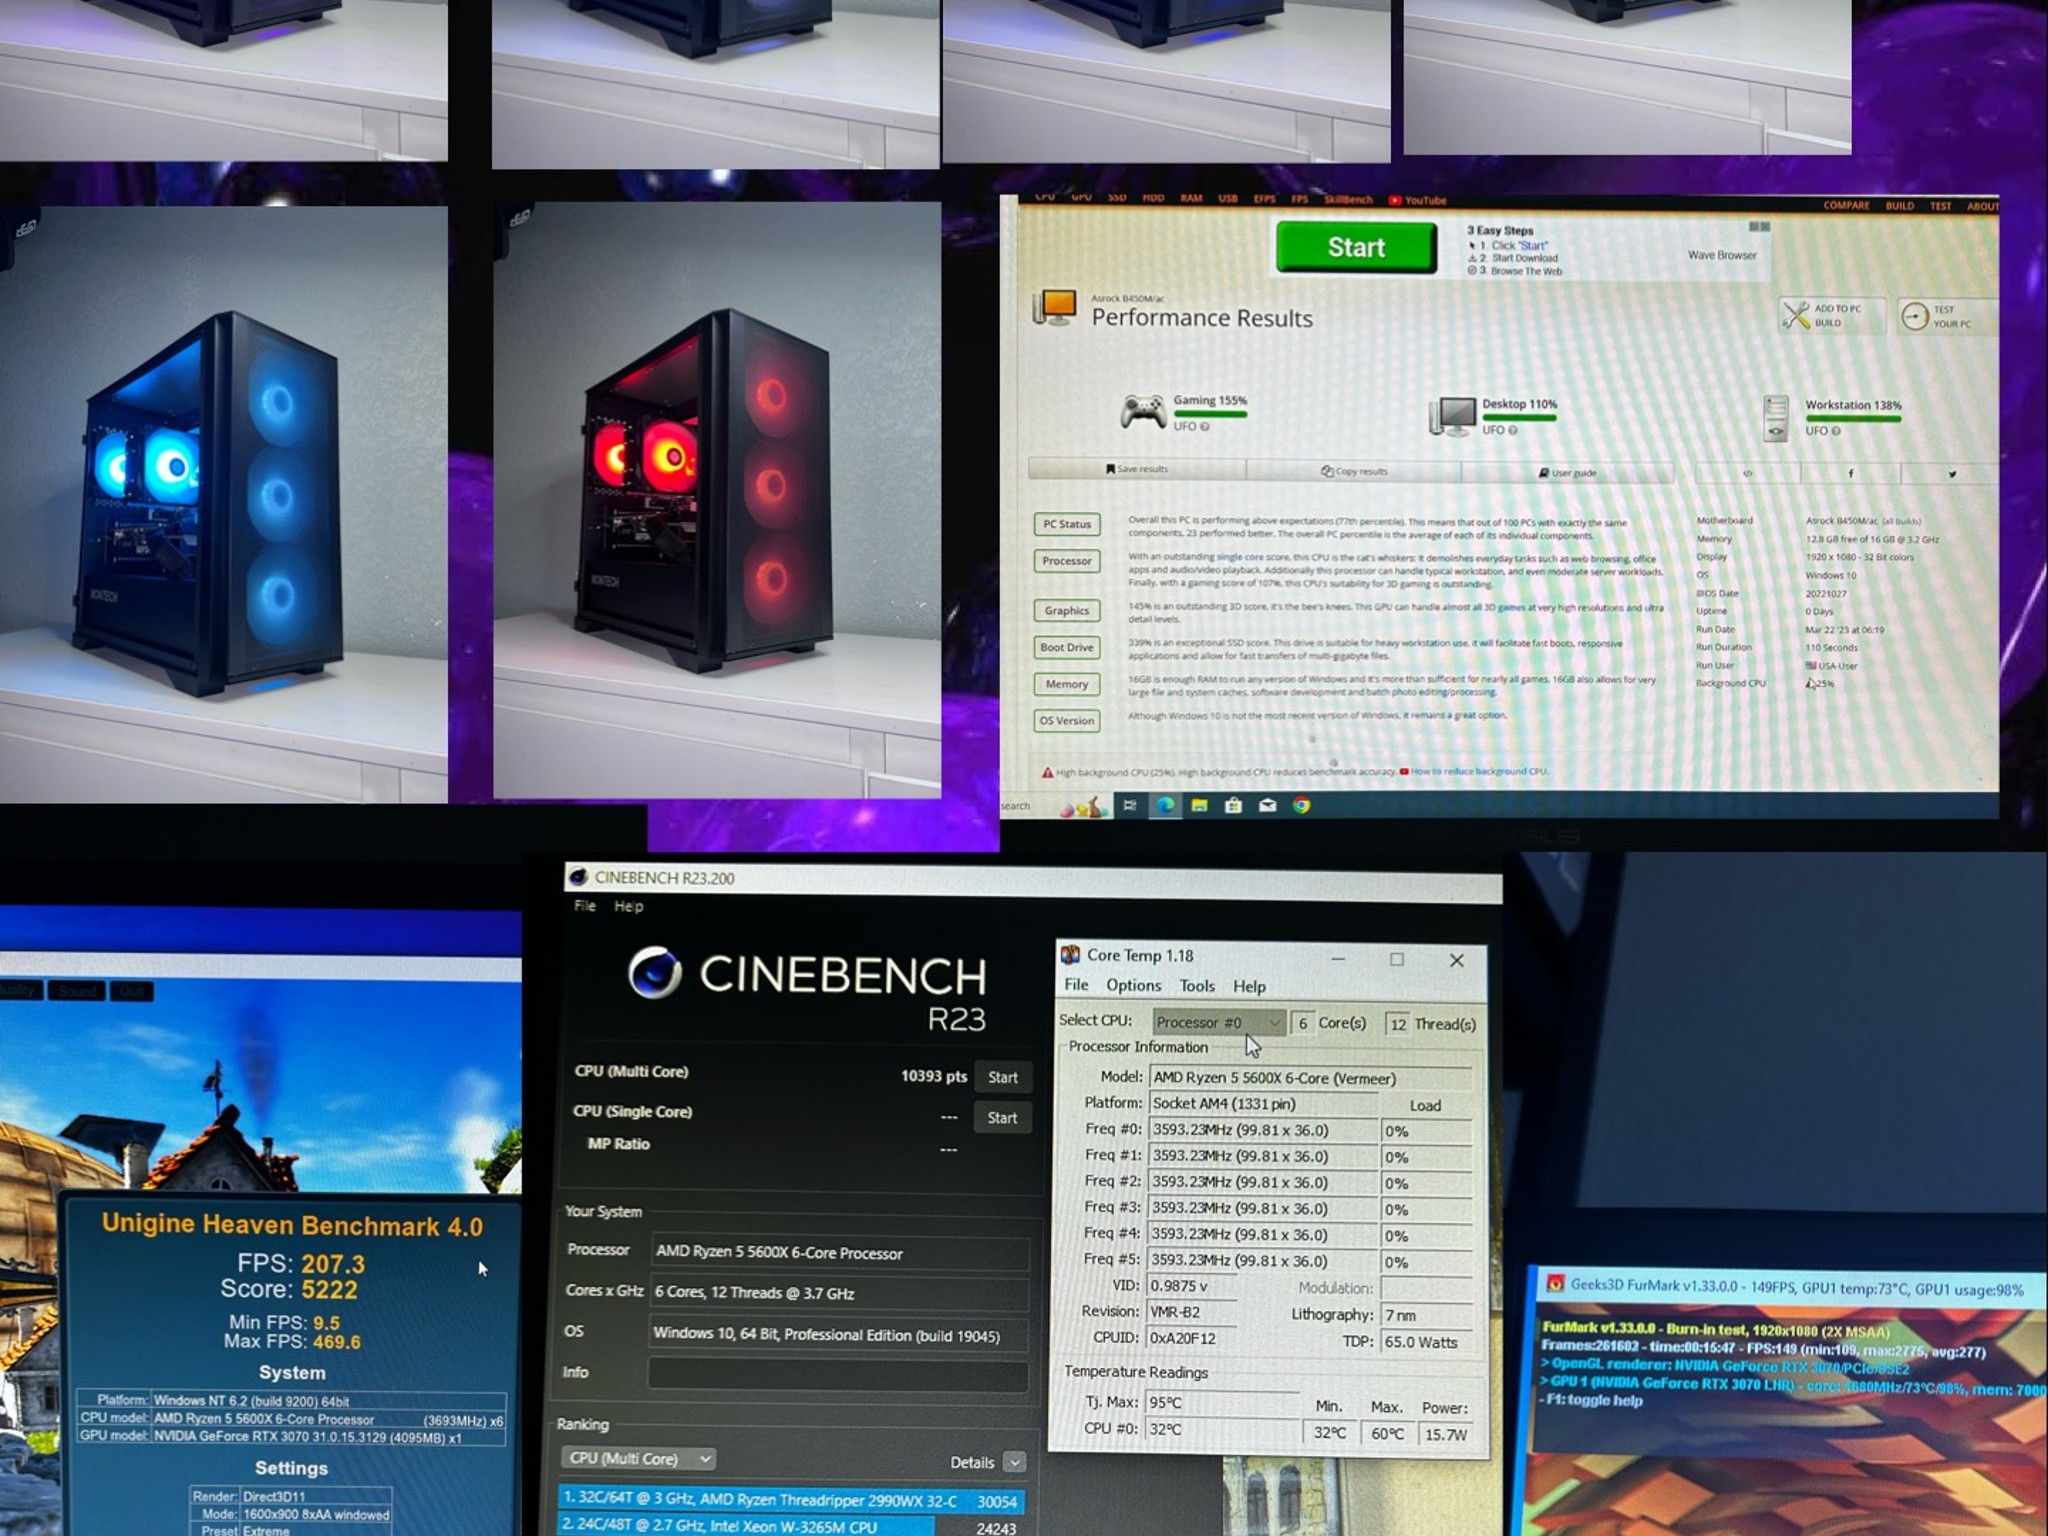Click the PC Status button
This screenshot has width=2048, height=1536.
click(x=1067, y=524)
